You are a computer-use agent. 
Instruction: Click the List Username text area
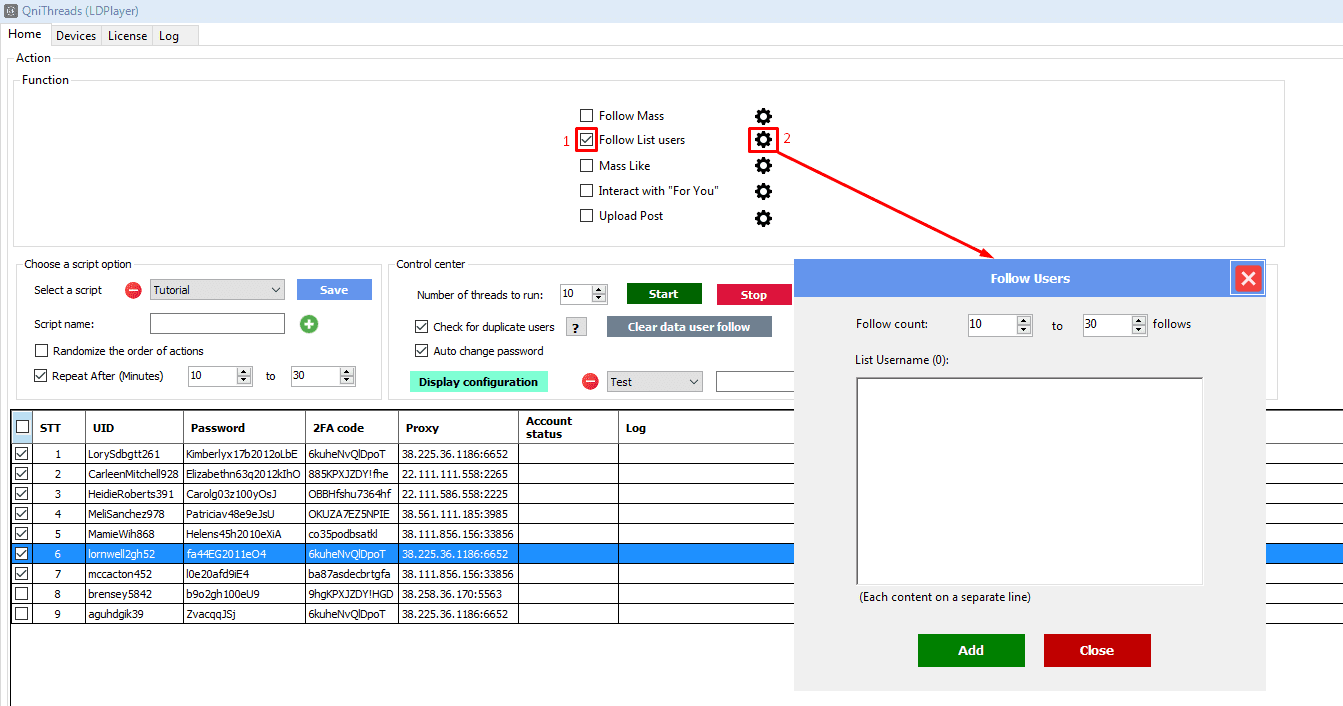(1029, 481)
